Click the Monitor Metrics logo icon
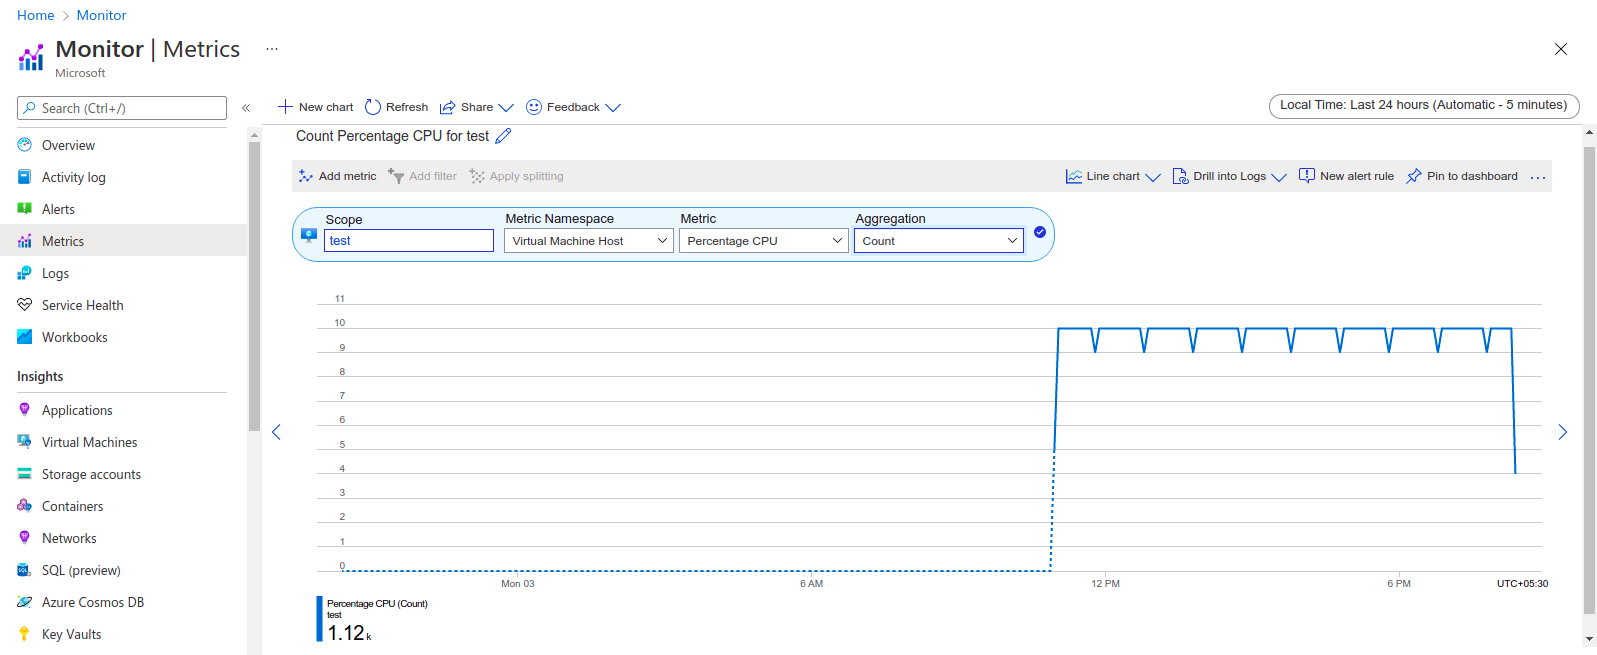Image resolution: width=1597 pixels, height=655 pixels. pyautogui.click(x=31, y=57)
